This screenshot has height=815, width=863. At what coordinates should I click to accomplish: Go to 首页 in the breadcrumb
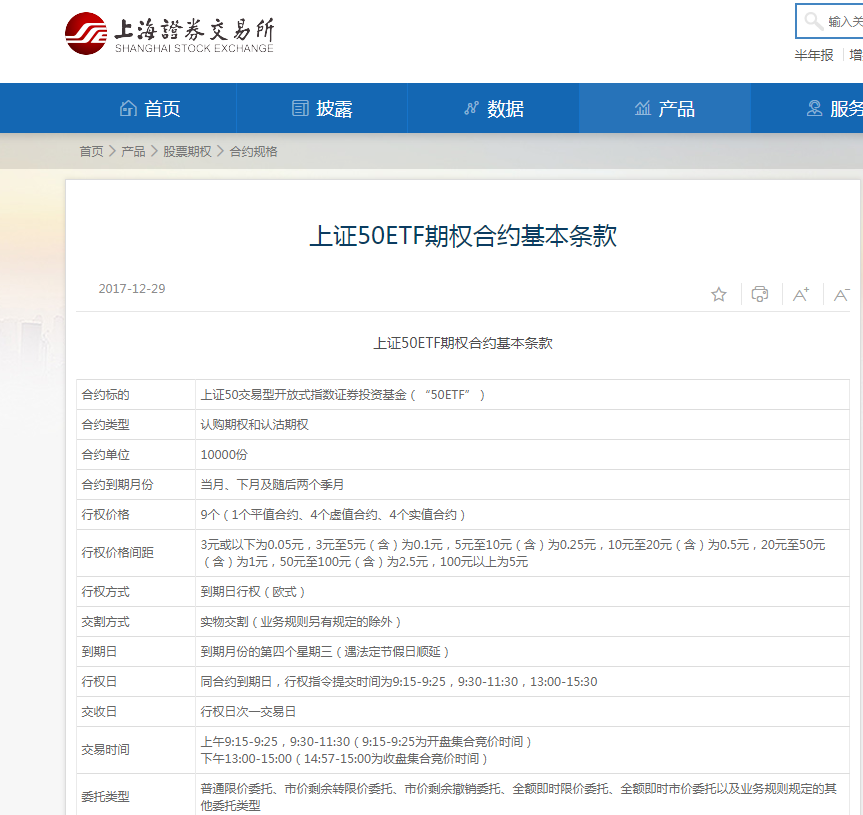pyautogui.click(x=91, y=152)
